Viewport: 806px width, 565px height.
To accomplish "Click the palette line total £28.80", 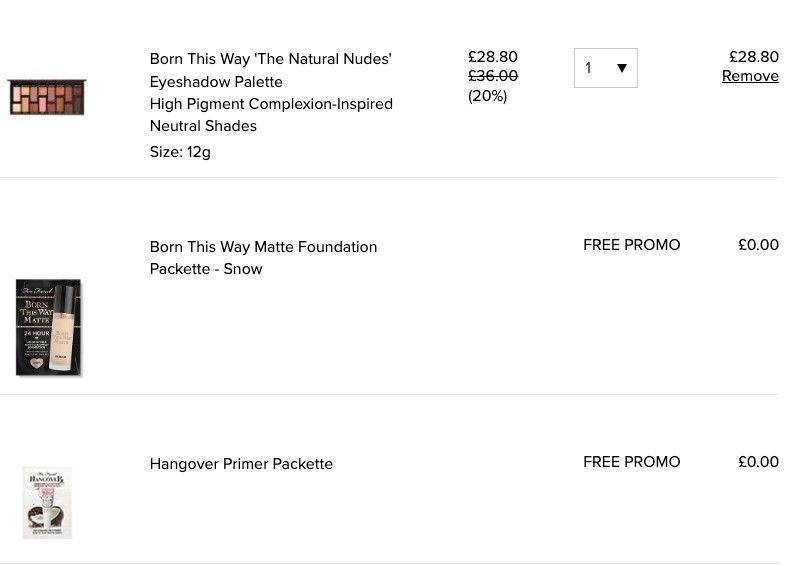I will (754, 57).
